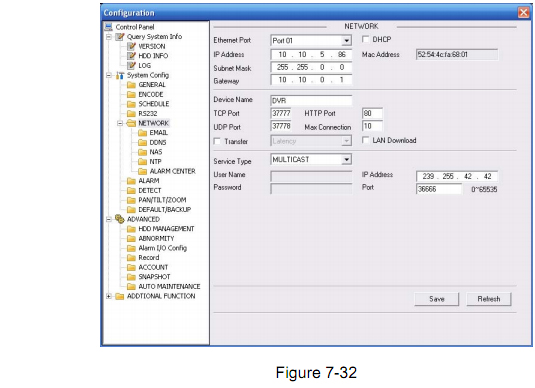This screenshot has width=535, height=388.
Task: Click the multicast IP Address field 239.255.42.42
Action: tap(457, 176)
